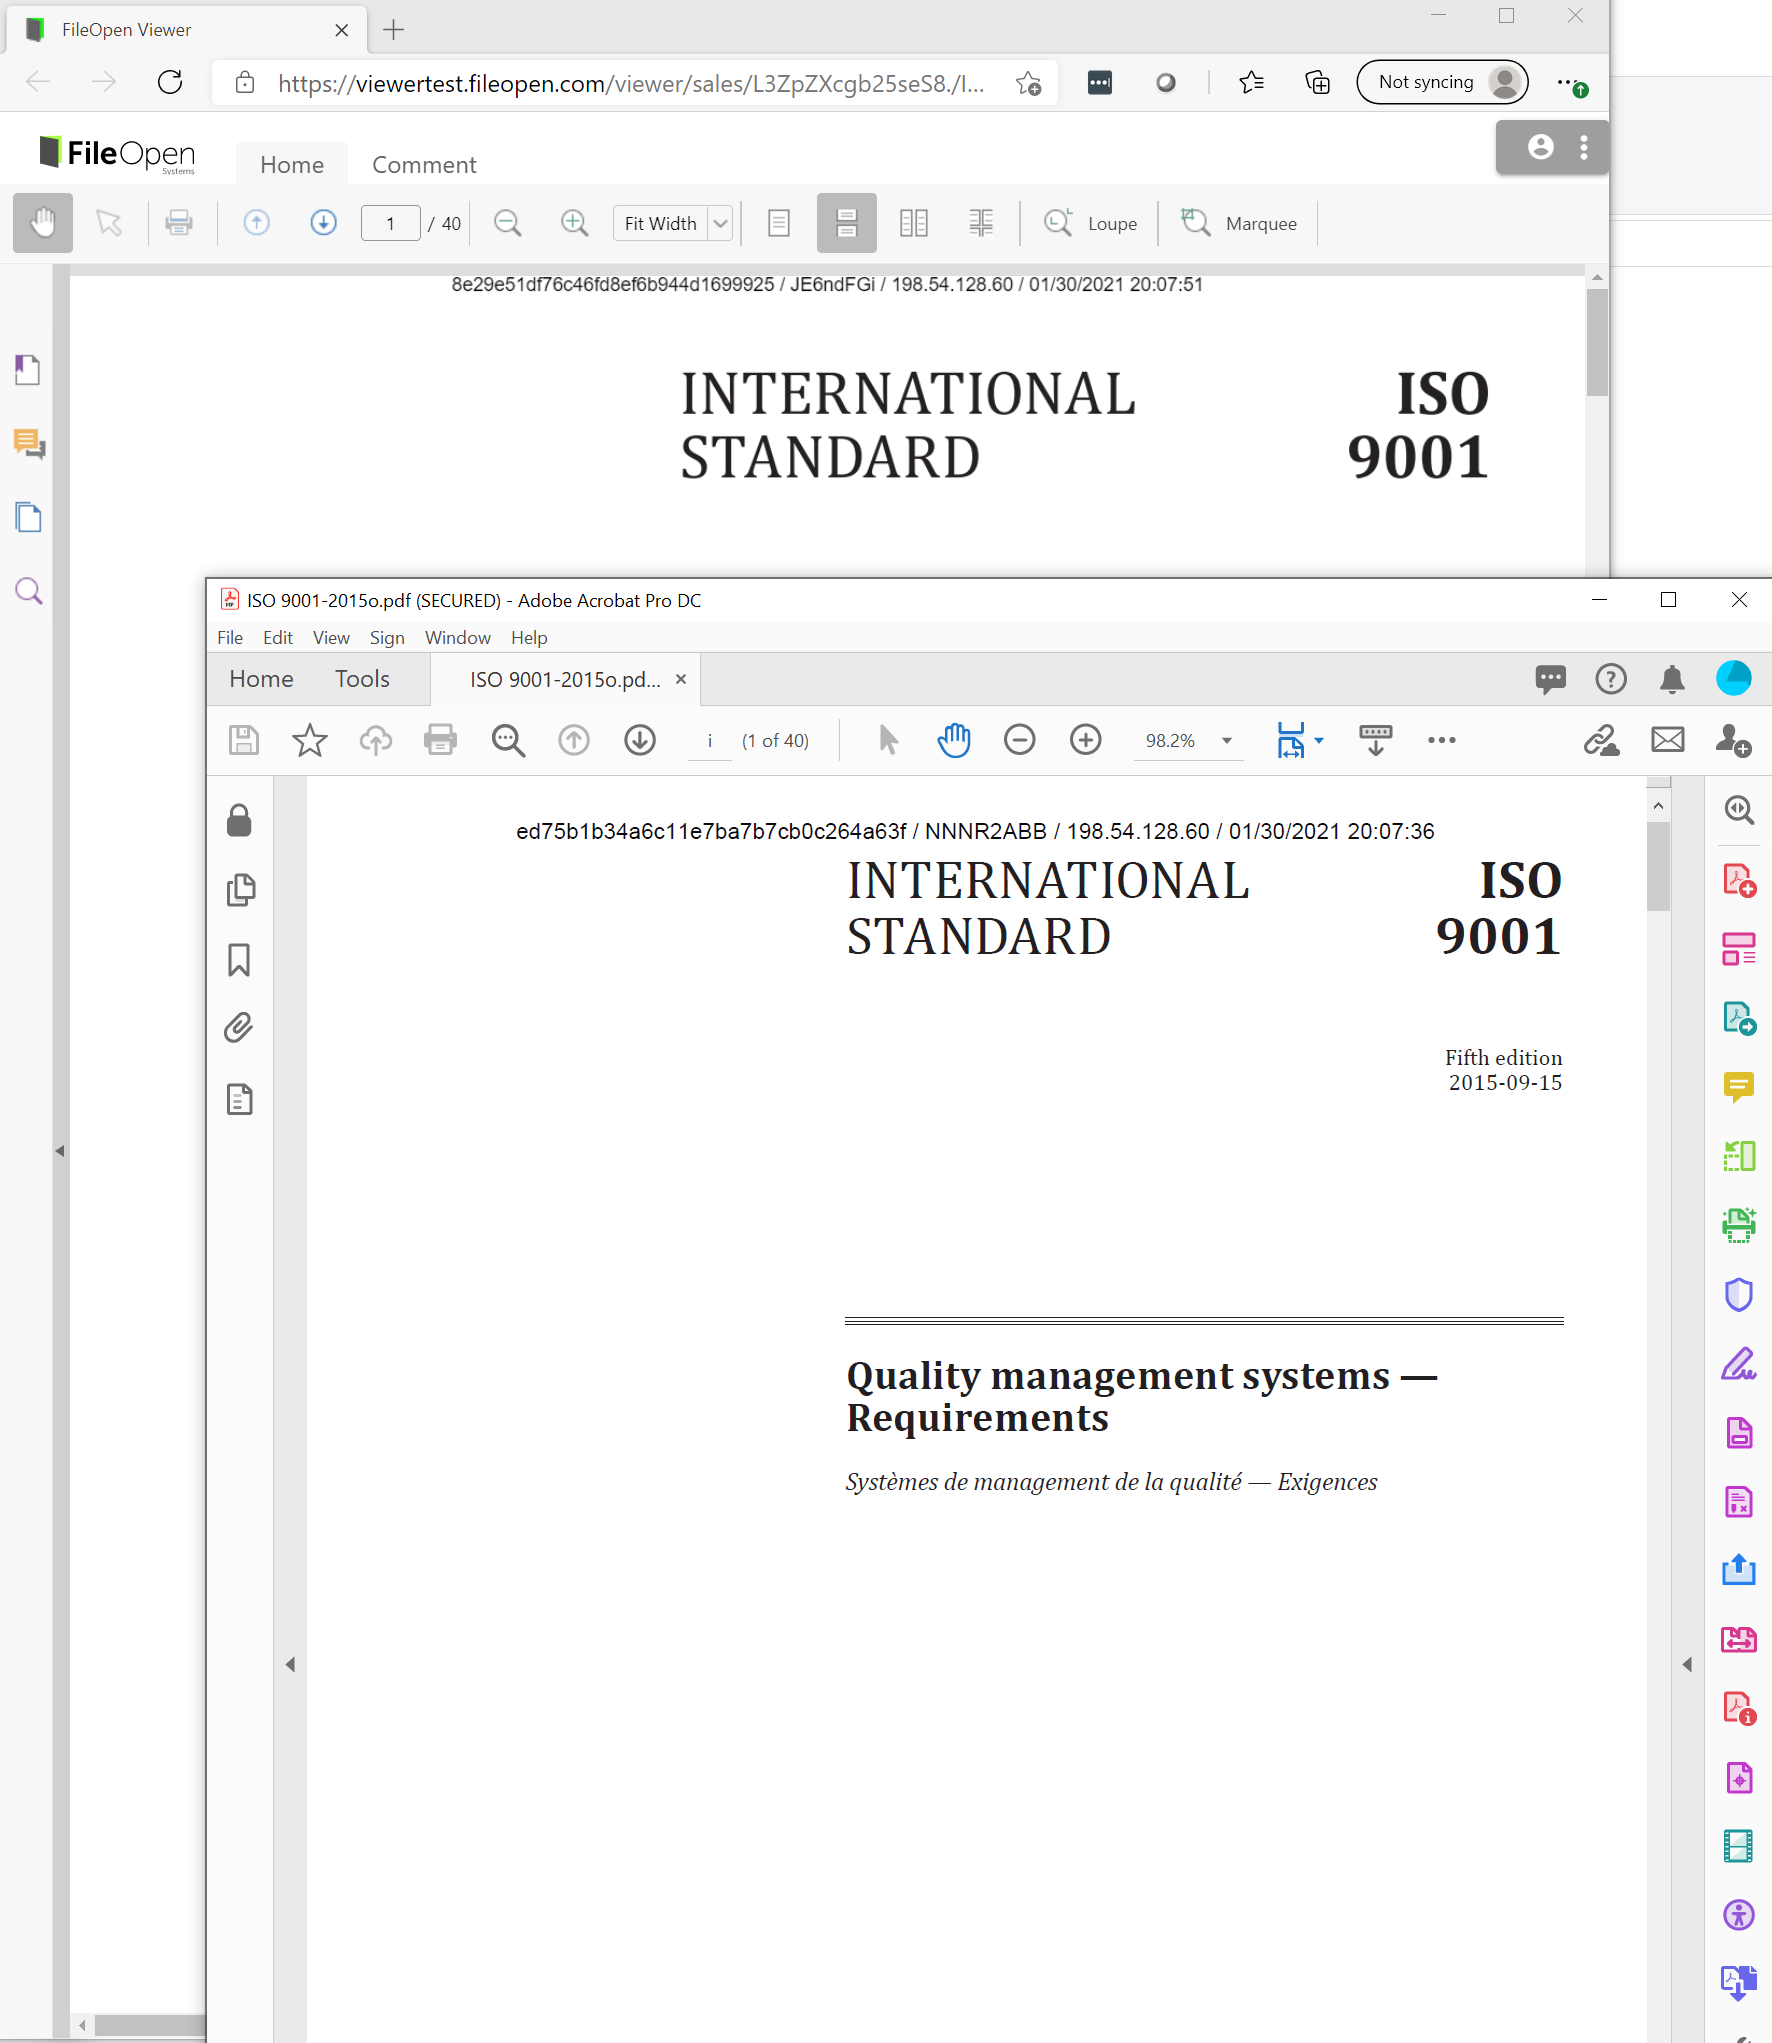
Task: Click the browser address bar URL
Action: click(630, 83)
